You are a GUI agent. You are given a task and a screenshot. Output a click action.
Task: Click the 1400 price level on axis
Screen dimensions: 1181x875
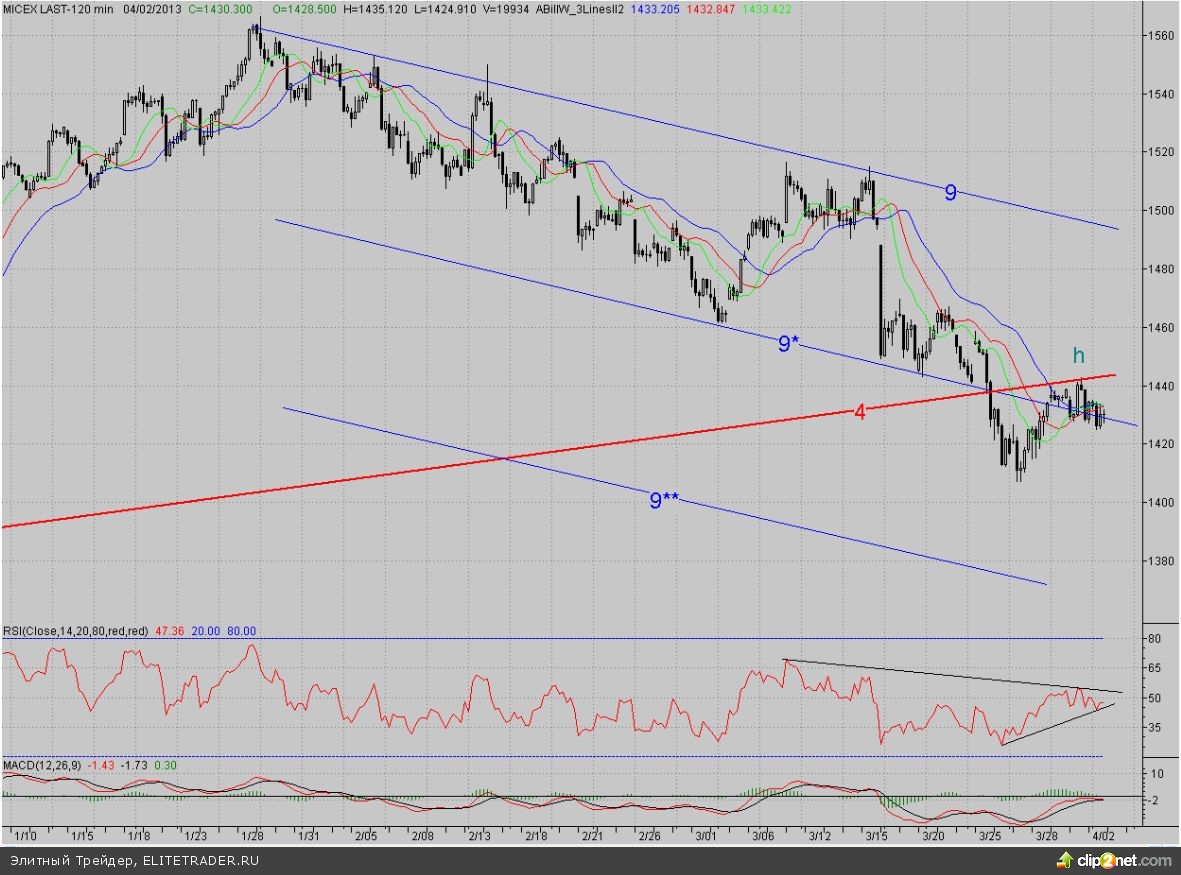[1161, 502]
